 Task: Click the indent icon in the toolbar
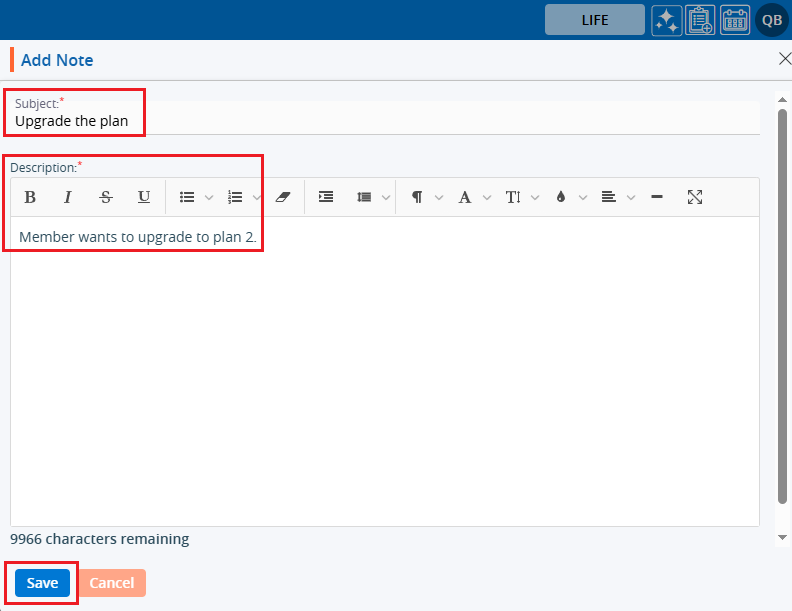[x=326, y=197]
